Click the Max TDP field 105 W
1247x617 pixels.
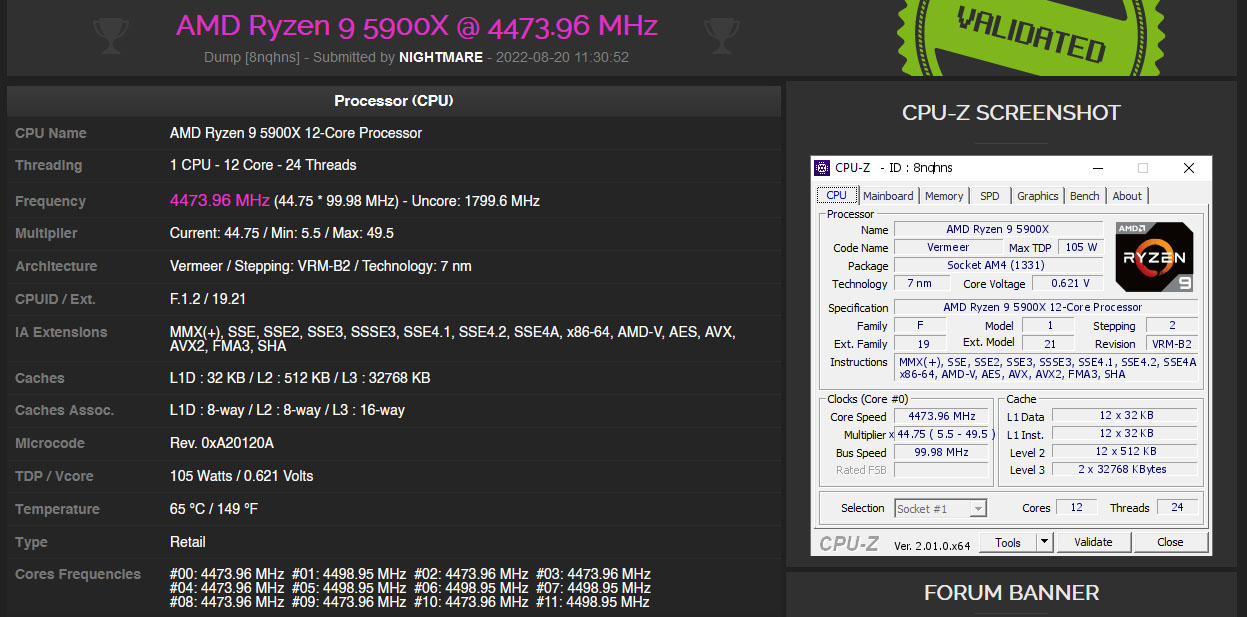pyautogui.click(x=1081, y=247)
